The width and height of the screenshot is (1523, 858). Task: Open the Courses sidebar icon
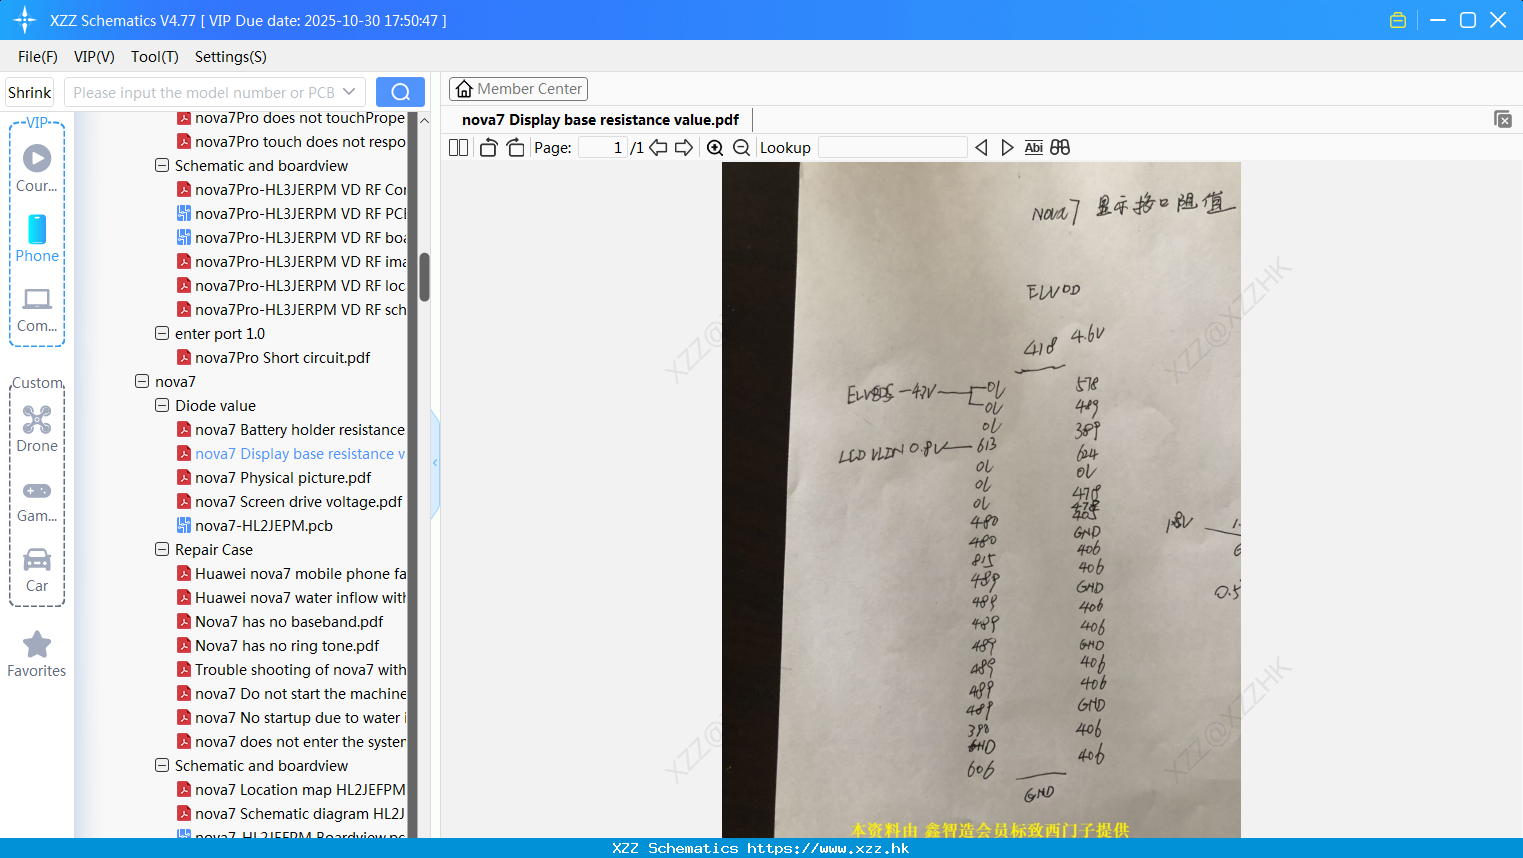coord(37,168)
